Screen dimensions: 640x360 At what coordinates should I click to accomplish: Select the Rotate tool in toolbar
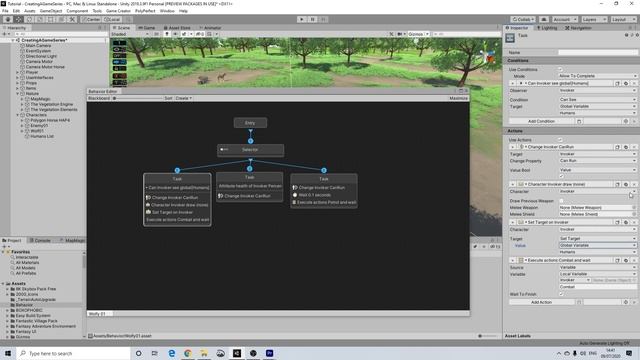pyautogui.click(x=29, y=19)
